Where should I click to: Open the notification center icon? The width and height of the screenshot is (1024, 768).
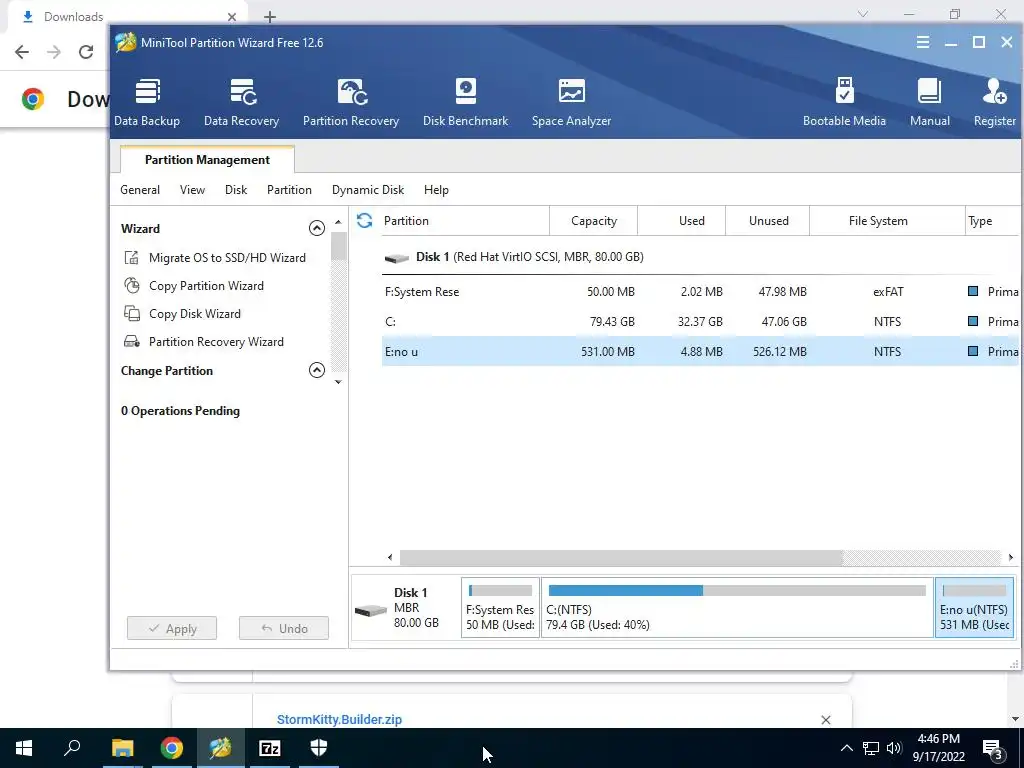point(992,748)
